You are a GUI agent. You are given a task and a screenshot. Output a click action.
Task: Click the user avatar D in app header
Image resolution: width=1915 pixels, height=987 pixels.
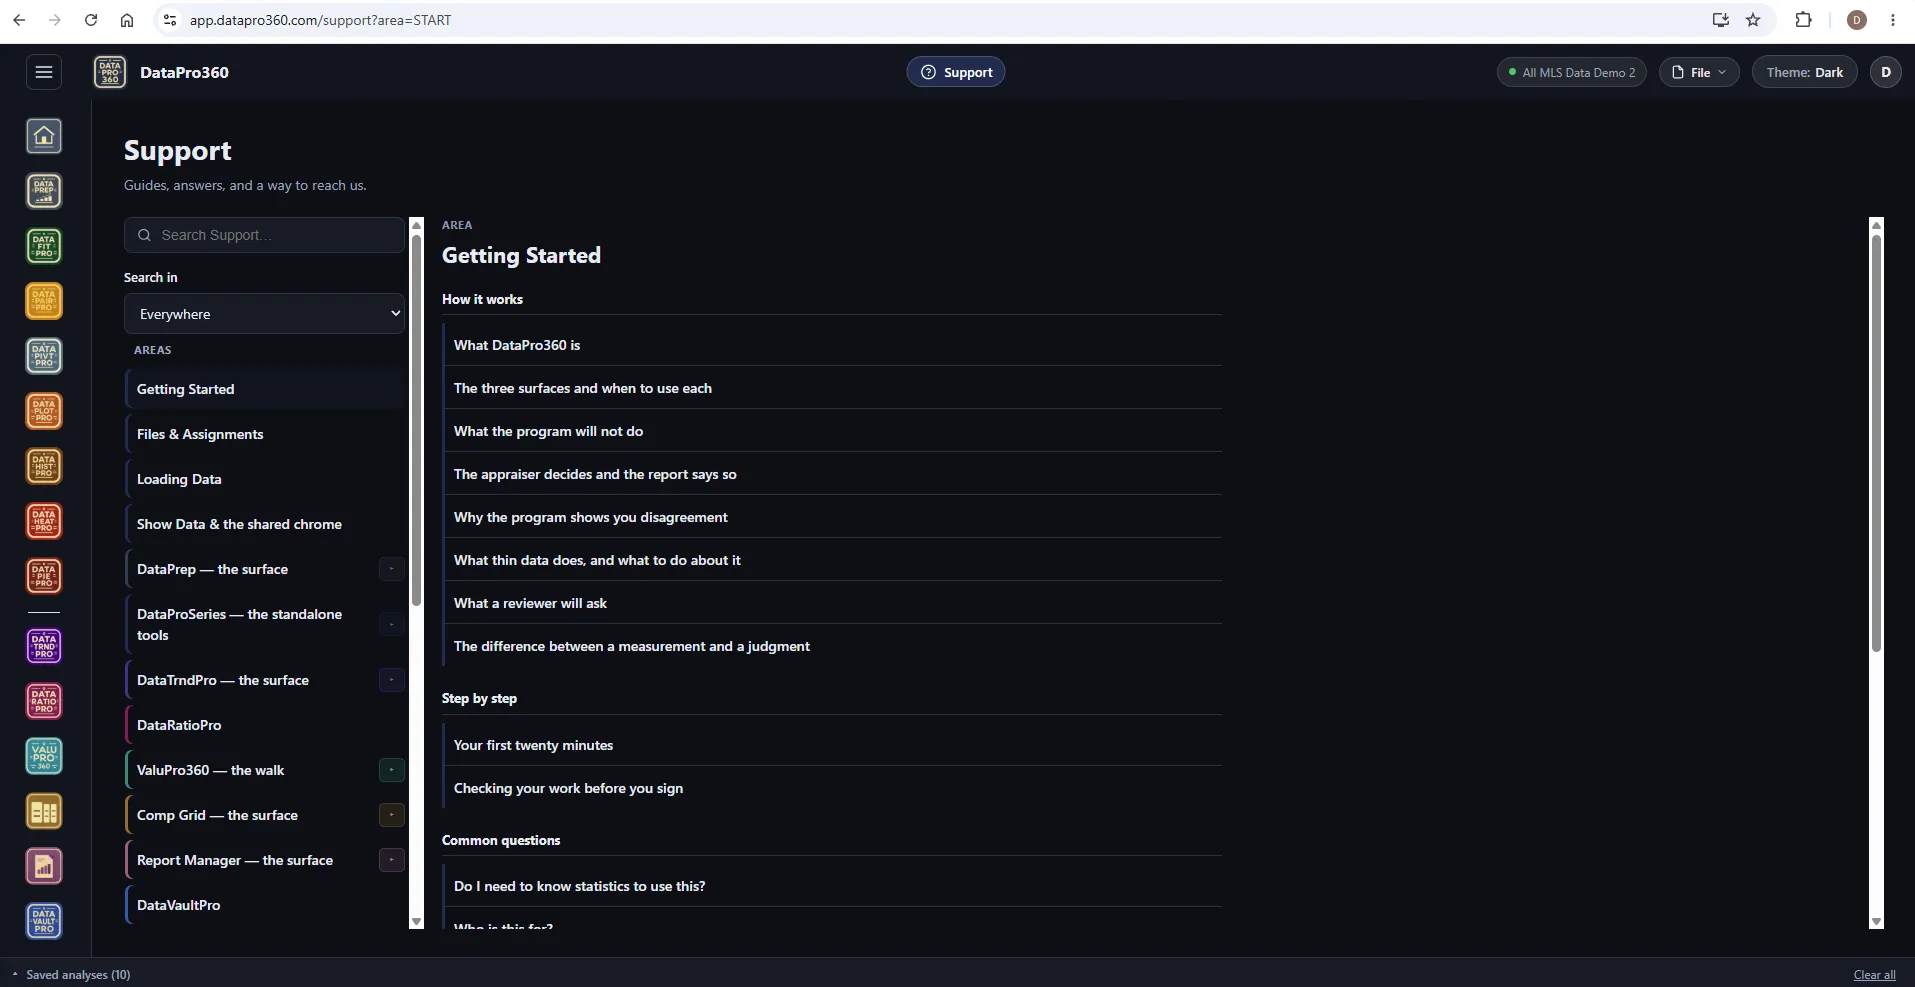(1886, 72)
